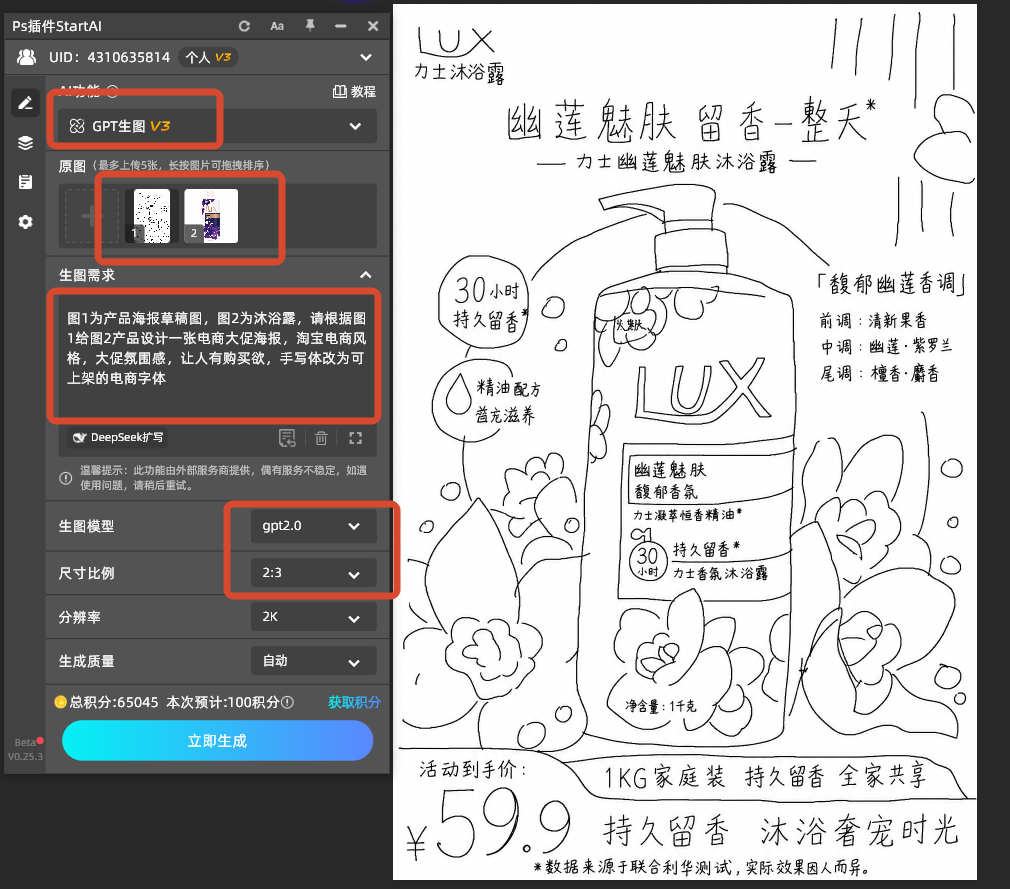This screenshot has width=1010, height=889.
Task: Click the info icon beside 温馨提示
Action: tap(65, 478)
